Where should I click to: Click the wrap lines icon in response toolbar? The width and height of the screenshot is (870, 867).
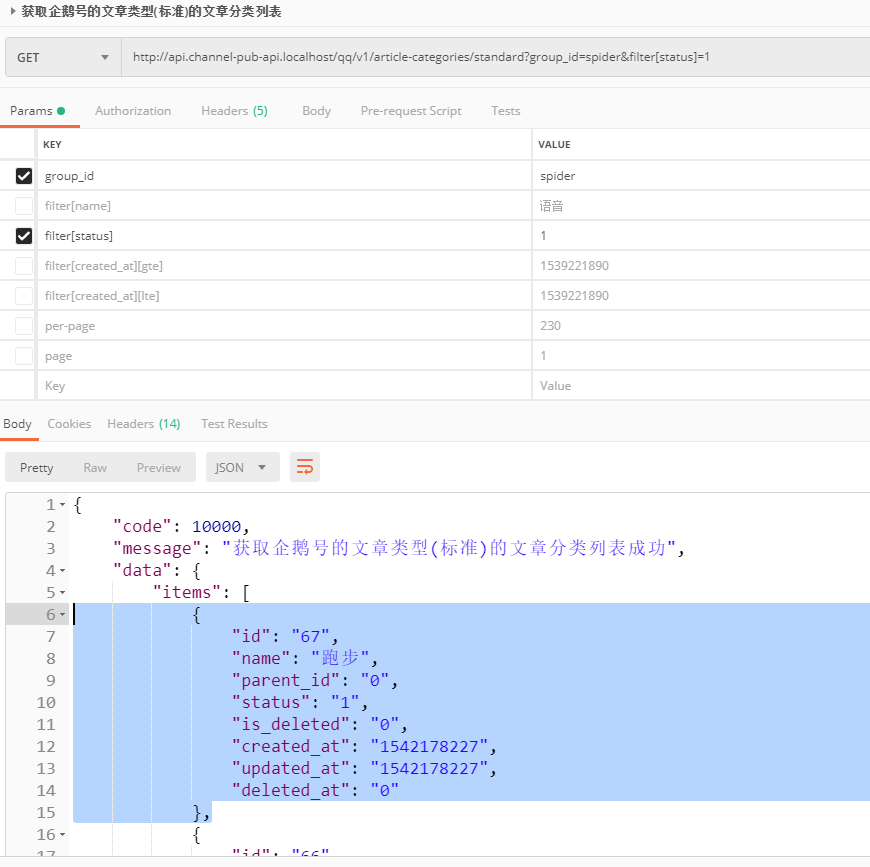[x=305, y=467]
